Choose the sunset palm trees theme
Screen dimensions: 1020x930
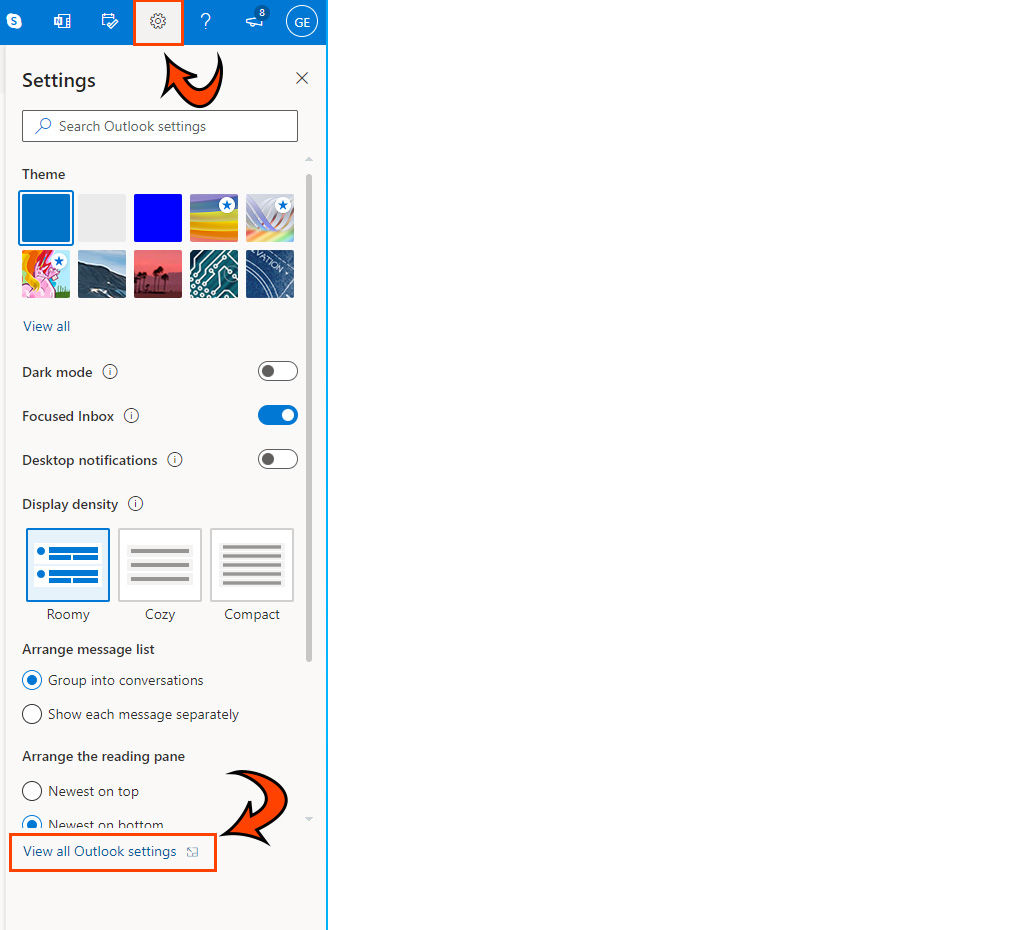(x=158, y=274)
